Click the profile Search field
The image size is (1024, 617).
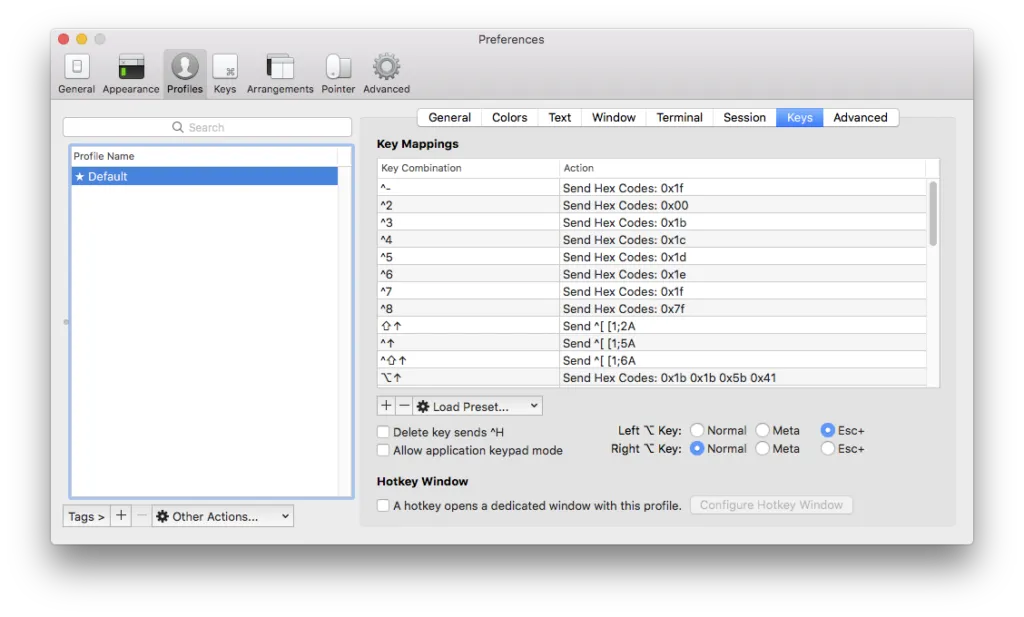point(207,127)
